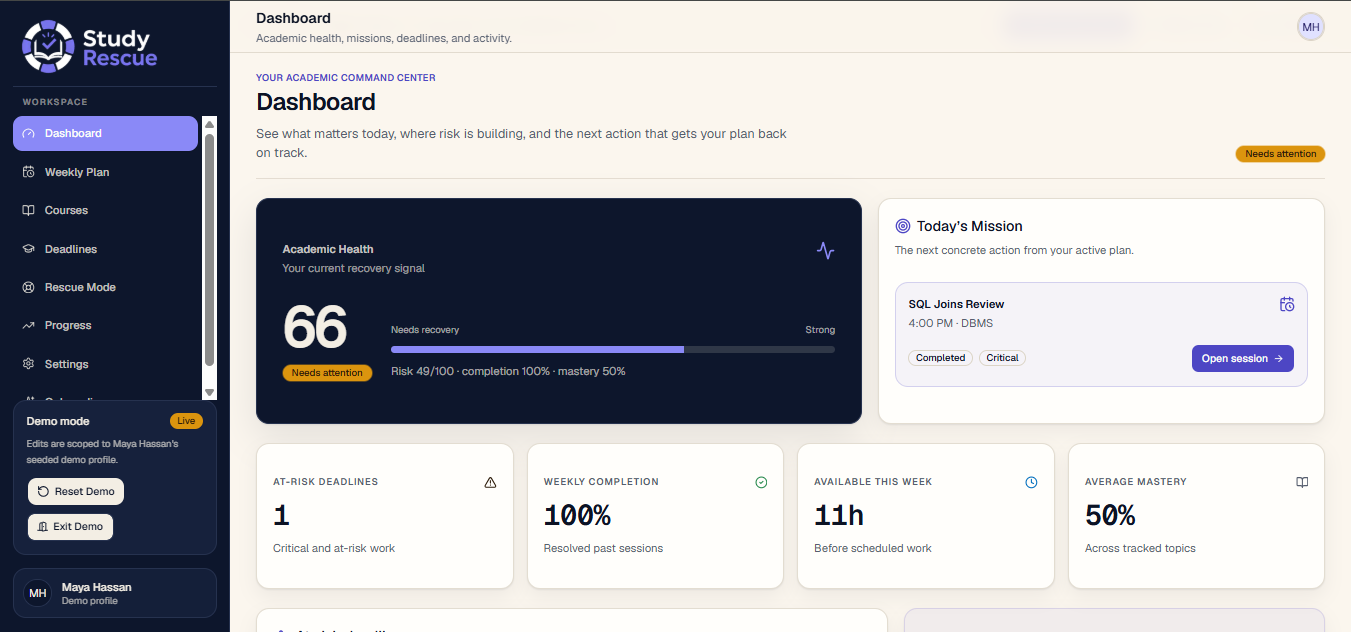Go to Courses in the sidebar
The image size is (1351, 632).
coord(105,210)
